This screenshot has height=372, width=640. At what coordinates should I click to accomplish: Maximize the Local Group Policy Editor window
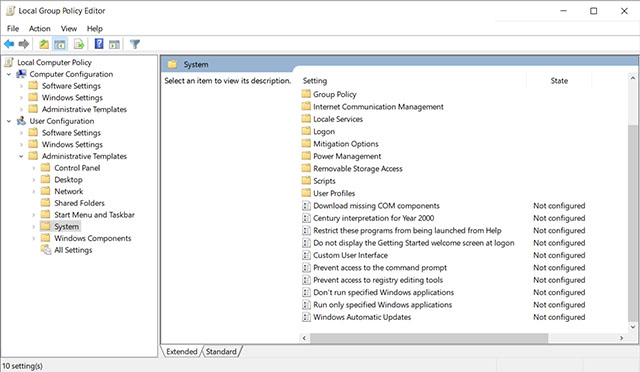(x=593, y=11)
